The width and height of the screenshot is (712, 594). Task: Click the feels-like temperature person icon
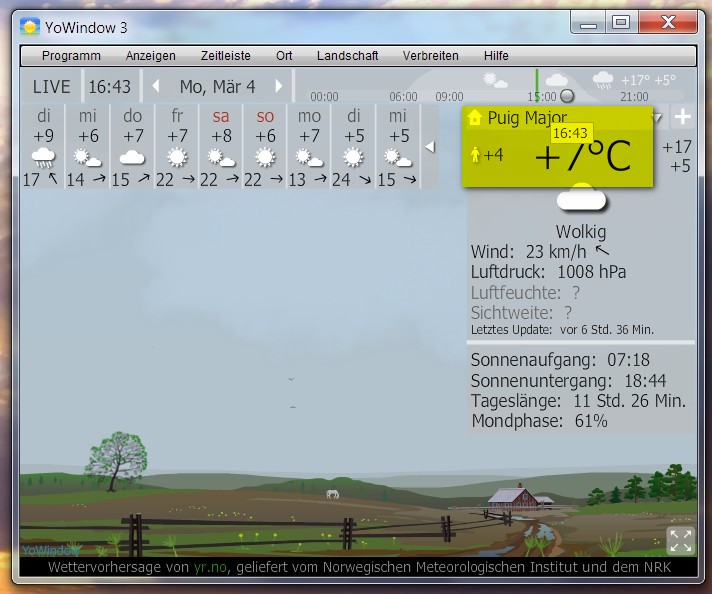pos(476,155)
